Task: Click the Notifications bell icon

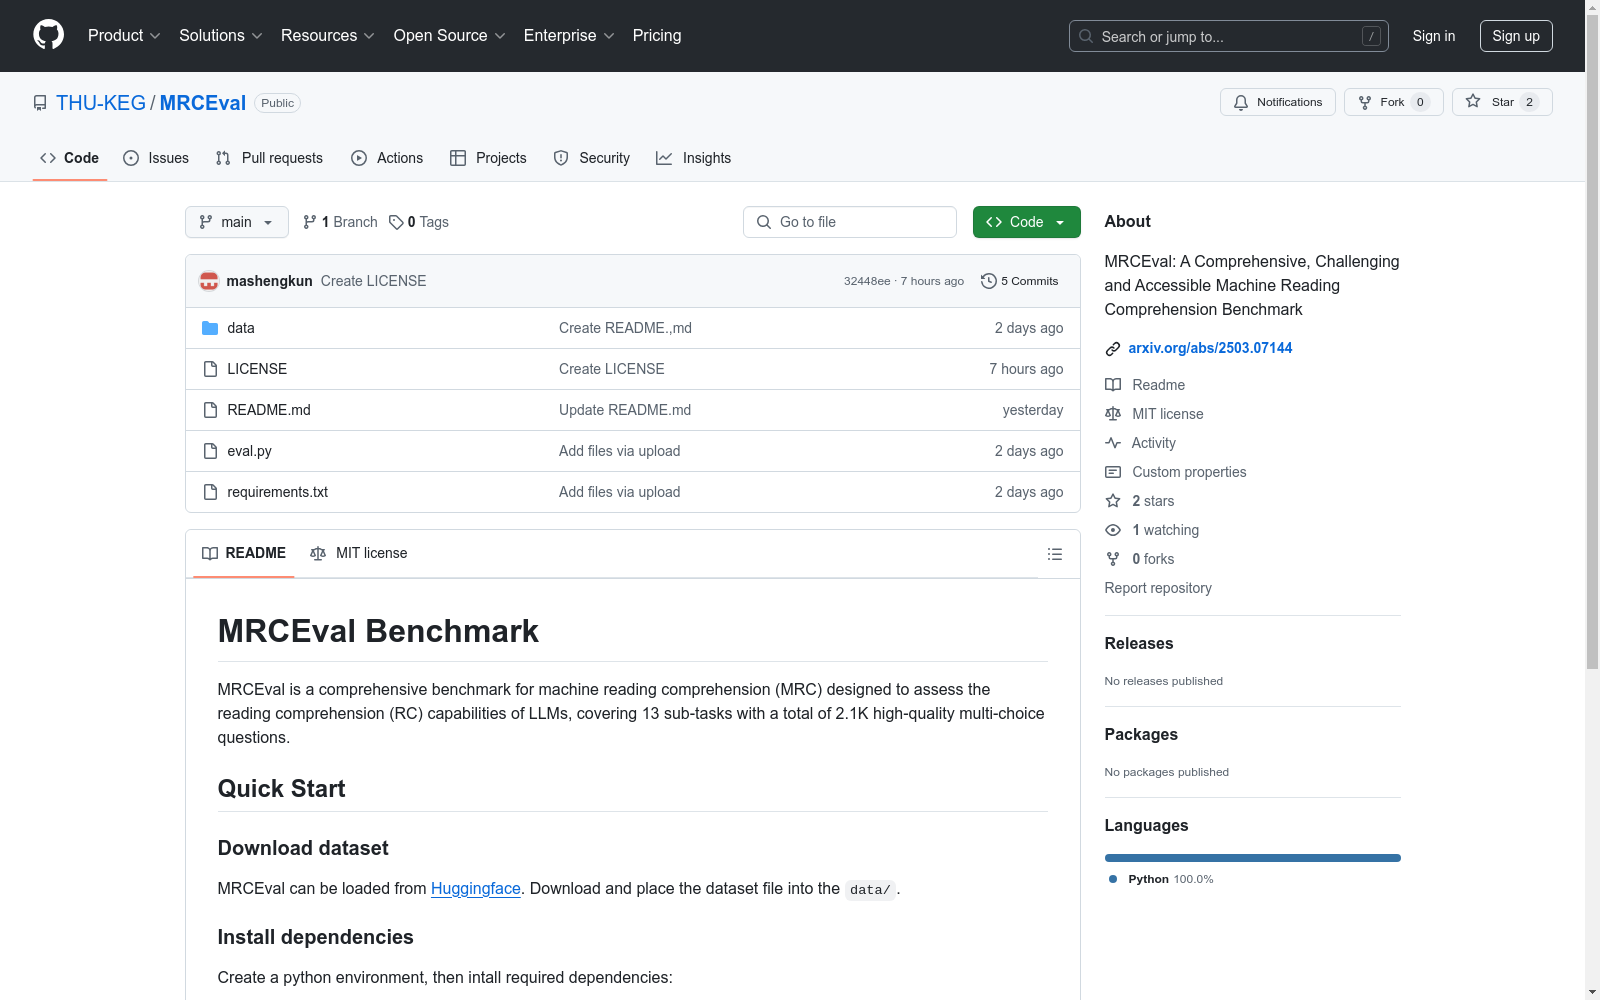Action: pos(1241,102)
